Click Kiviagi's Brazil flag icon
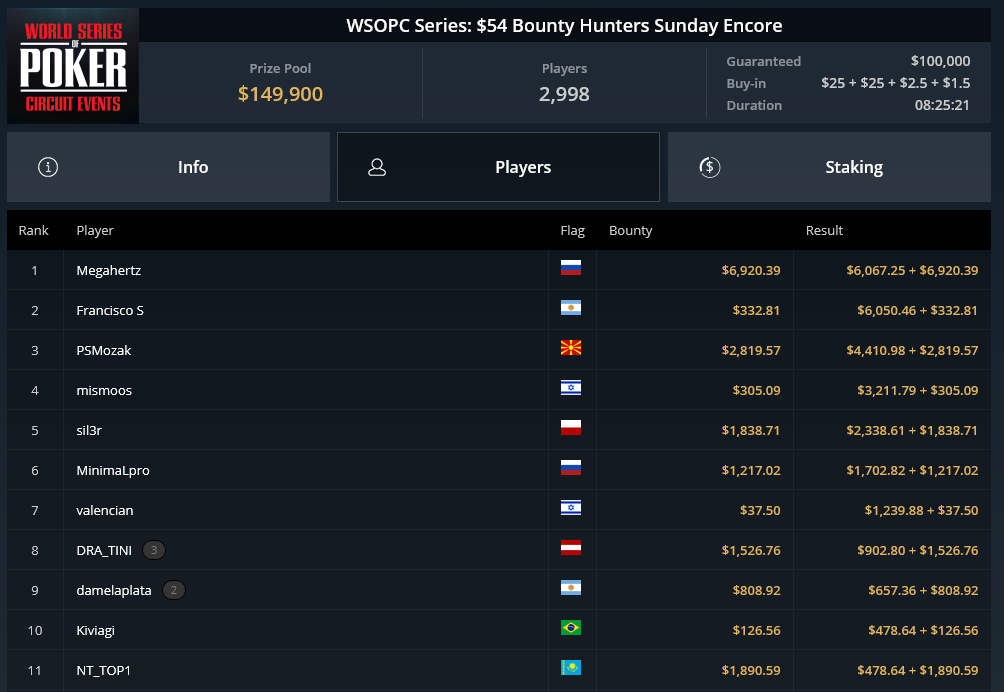This screenshot has height=692, width=1004. coord(571,627)
